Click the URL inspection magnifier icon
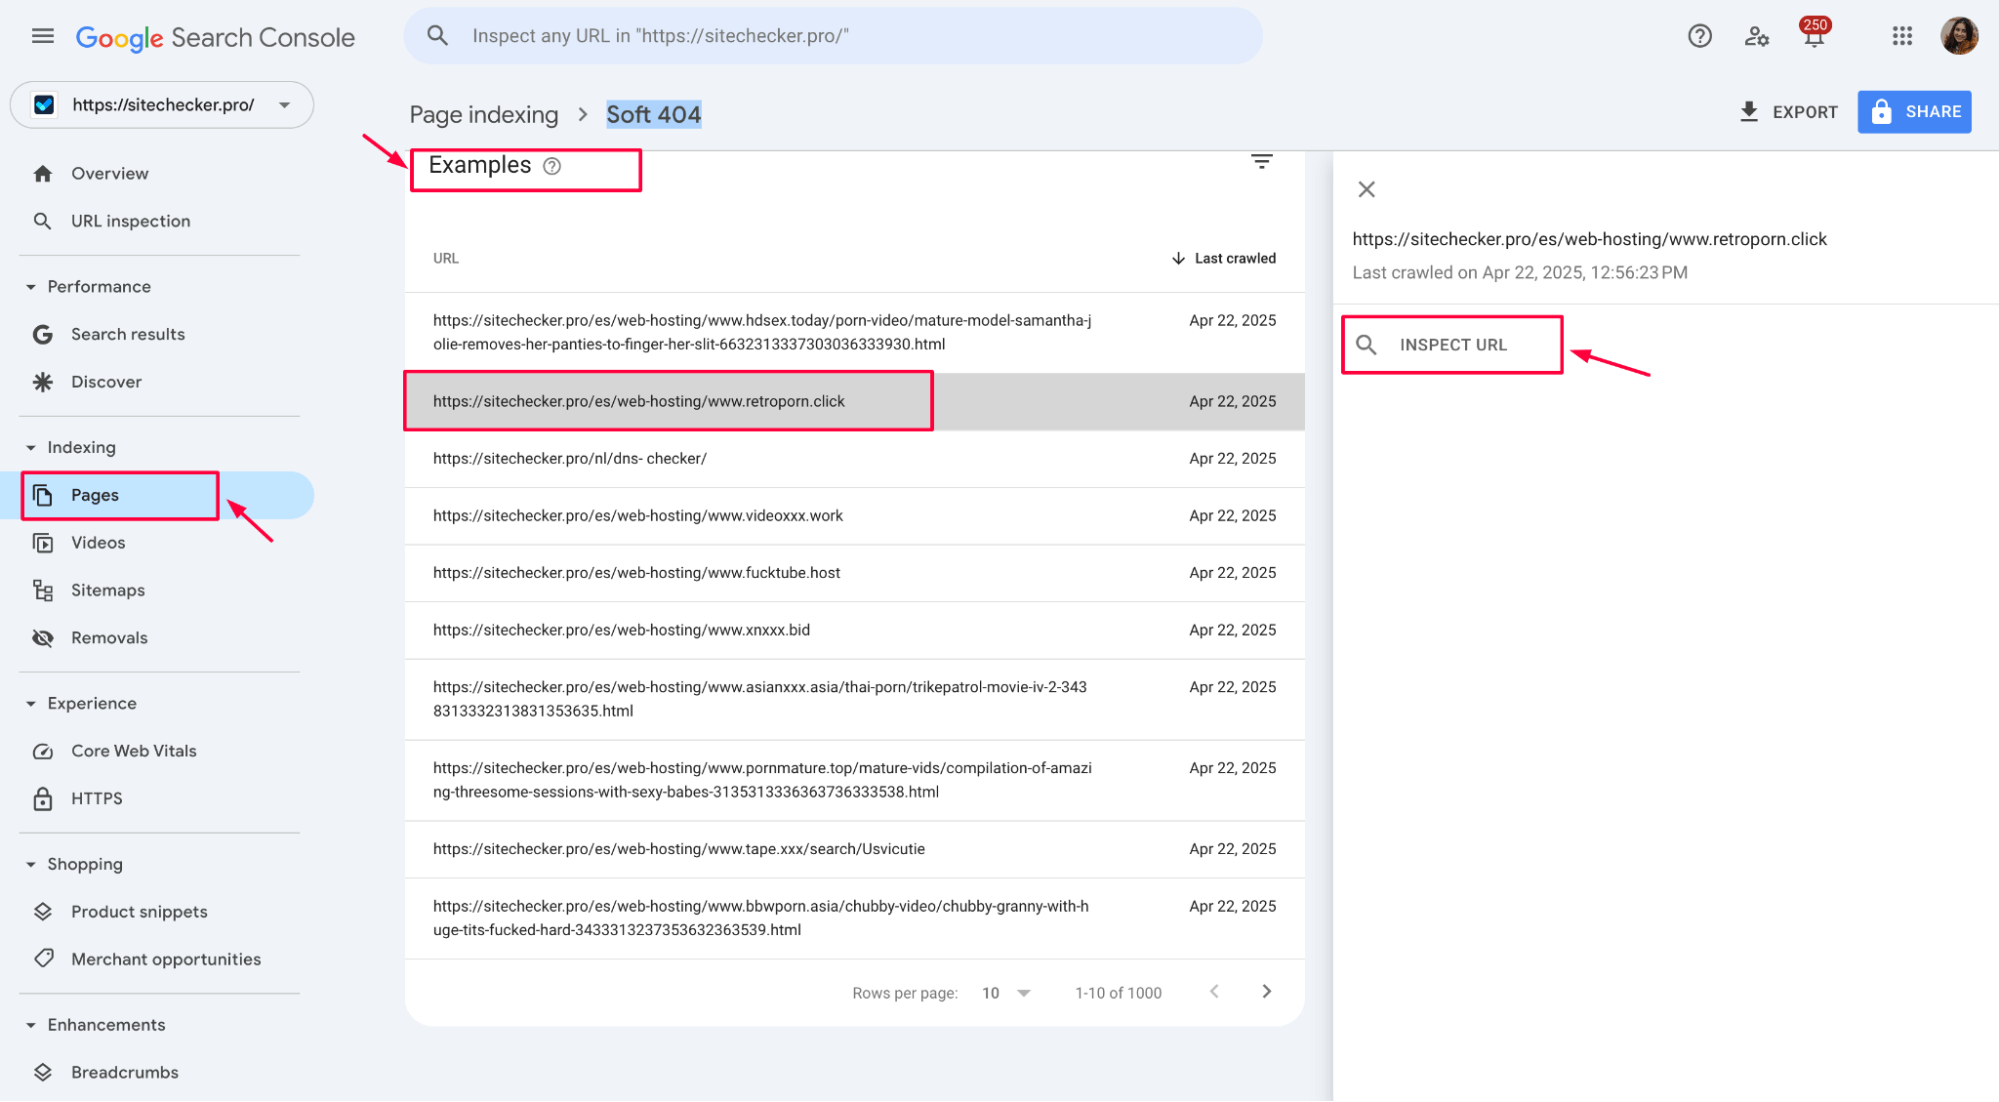This screenshot has height=1102, width=1999. [42, 221]
